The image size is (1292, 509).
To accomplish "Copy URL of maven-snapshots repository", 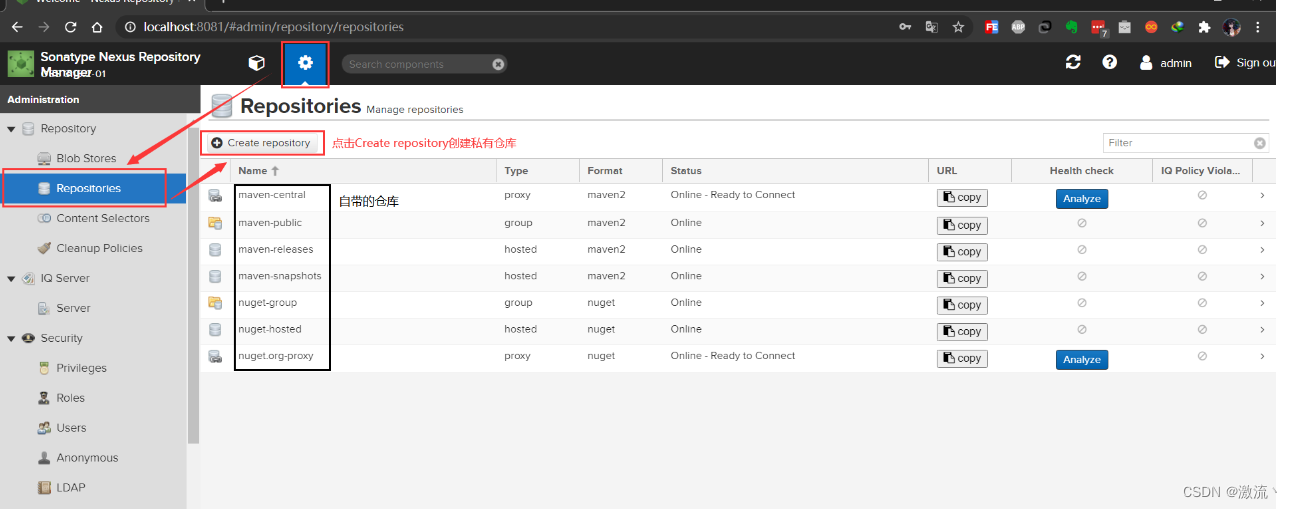I will tap(962, 278).
